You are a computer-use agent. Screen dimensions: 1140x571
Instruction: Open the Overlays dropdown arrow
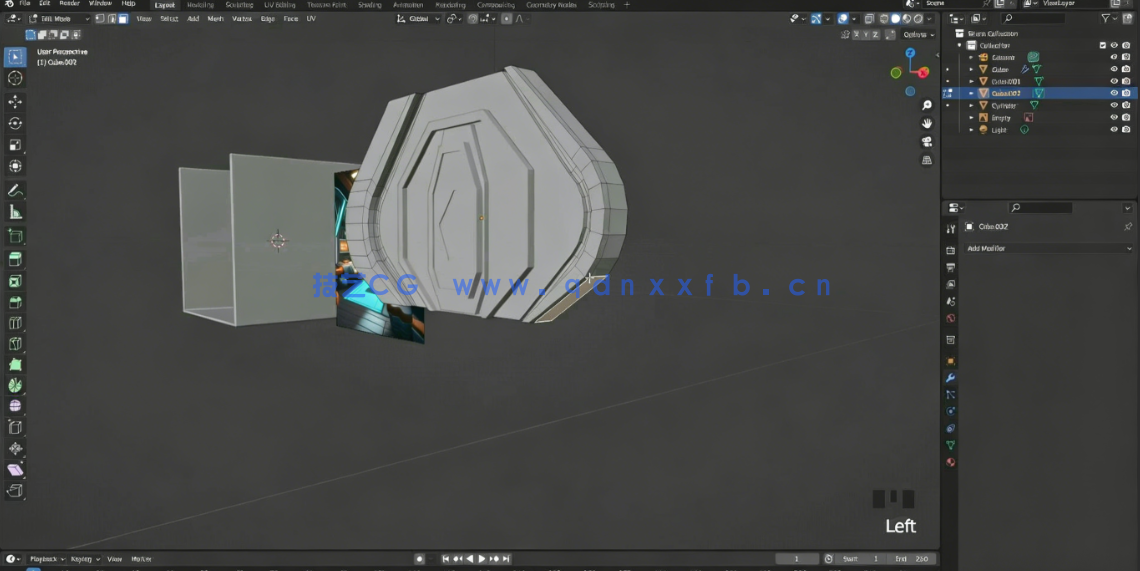(x=854, y=19)
